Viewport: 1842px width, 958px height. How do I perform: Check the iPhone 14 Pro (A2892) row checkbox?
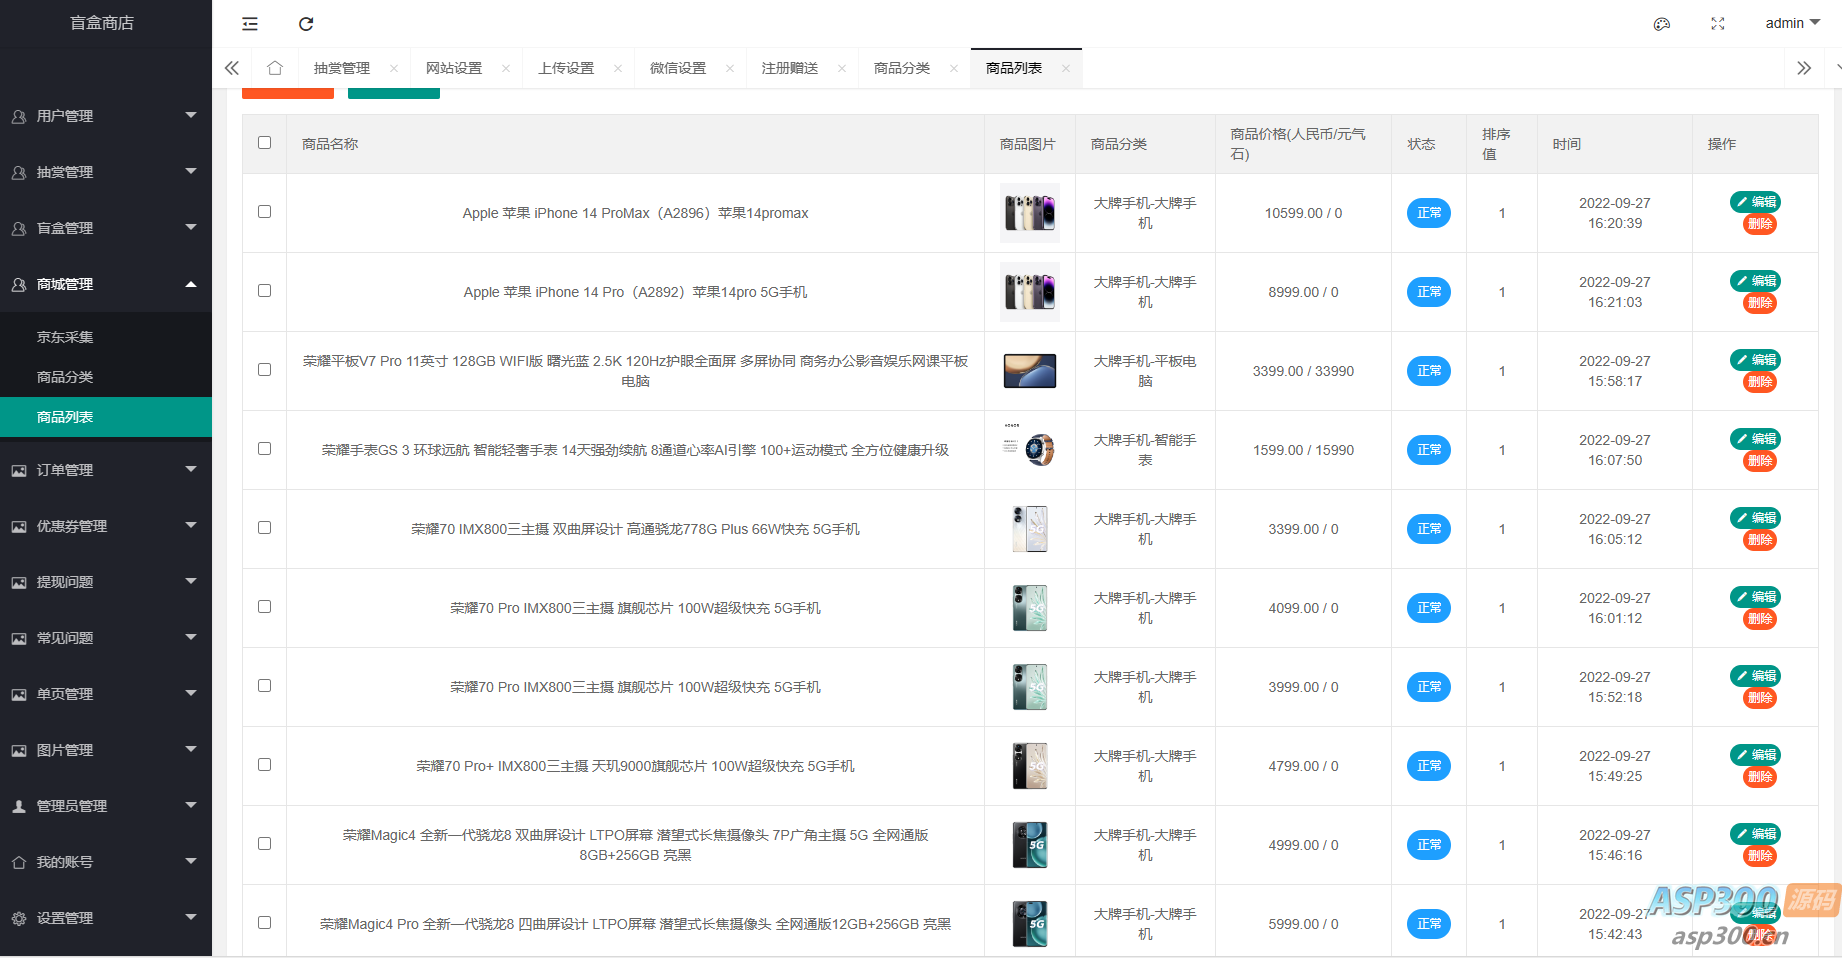point(265,291)
